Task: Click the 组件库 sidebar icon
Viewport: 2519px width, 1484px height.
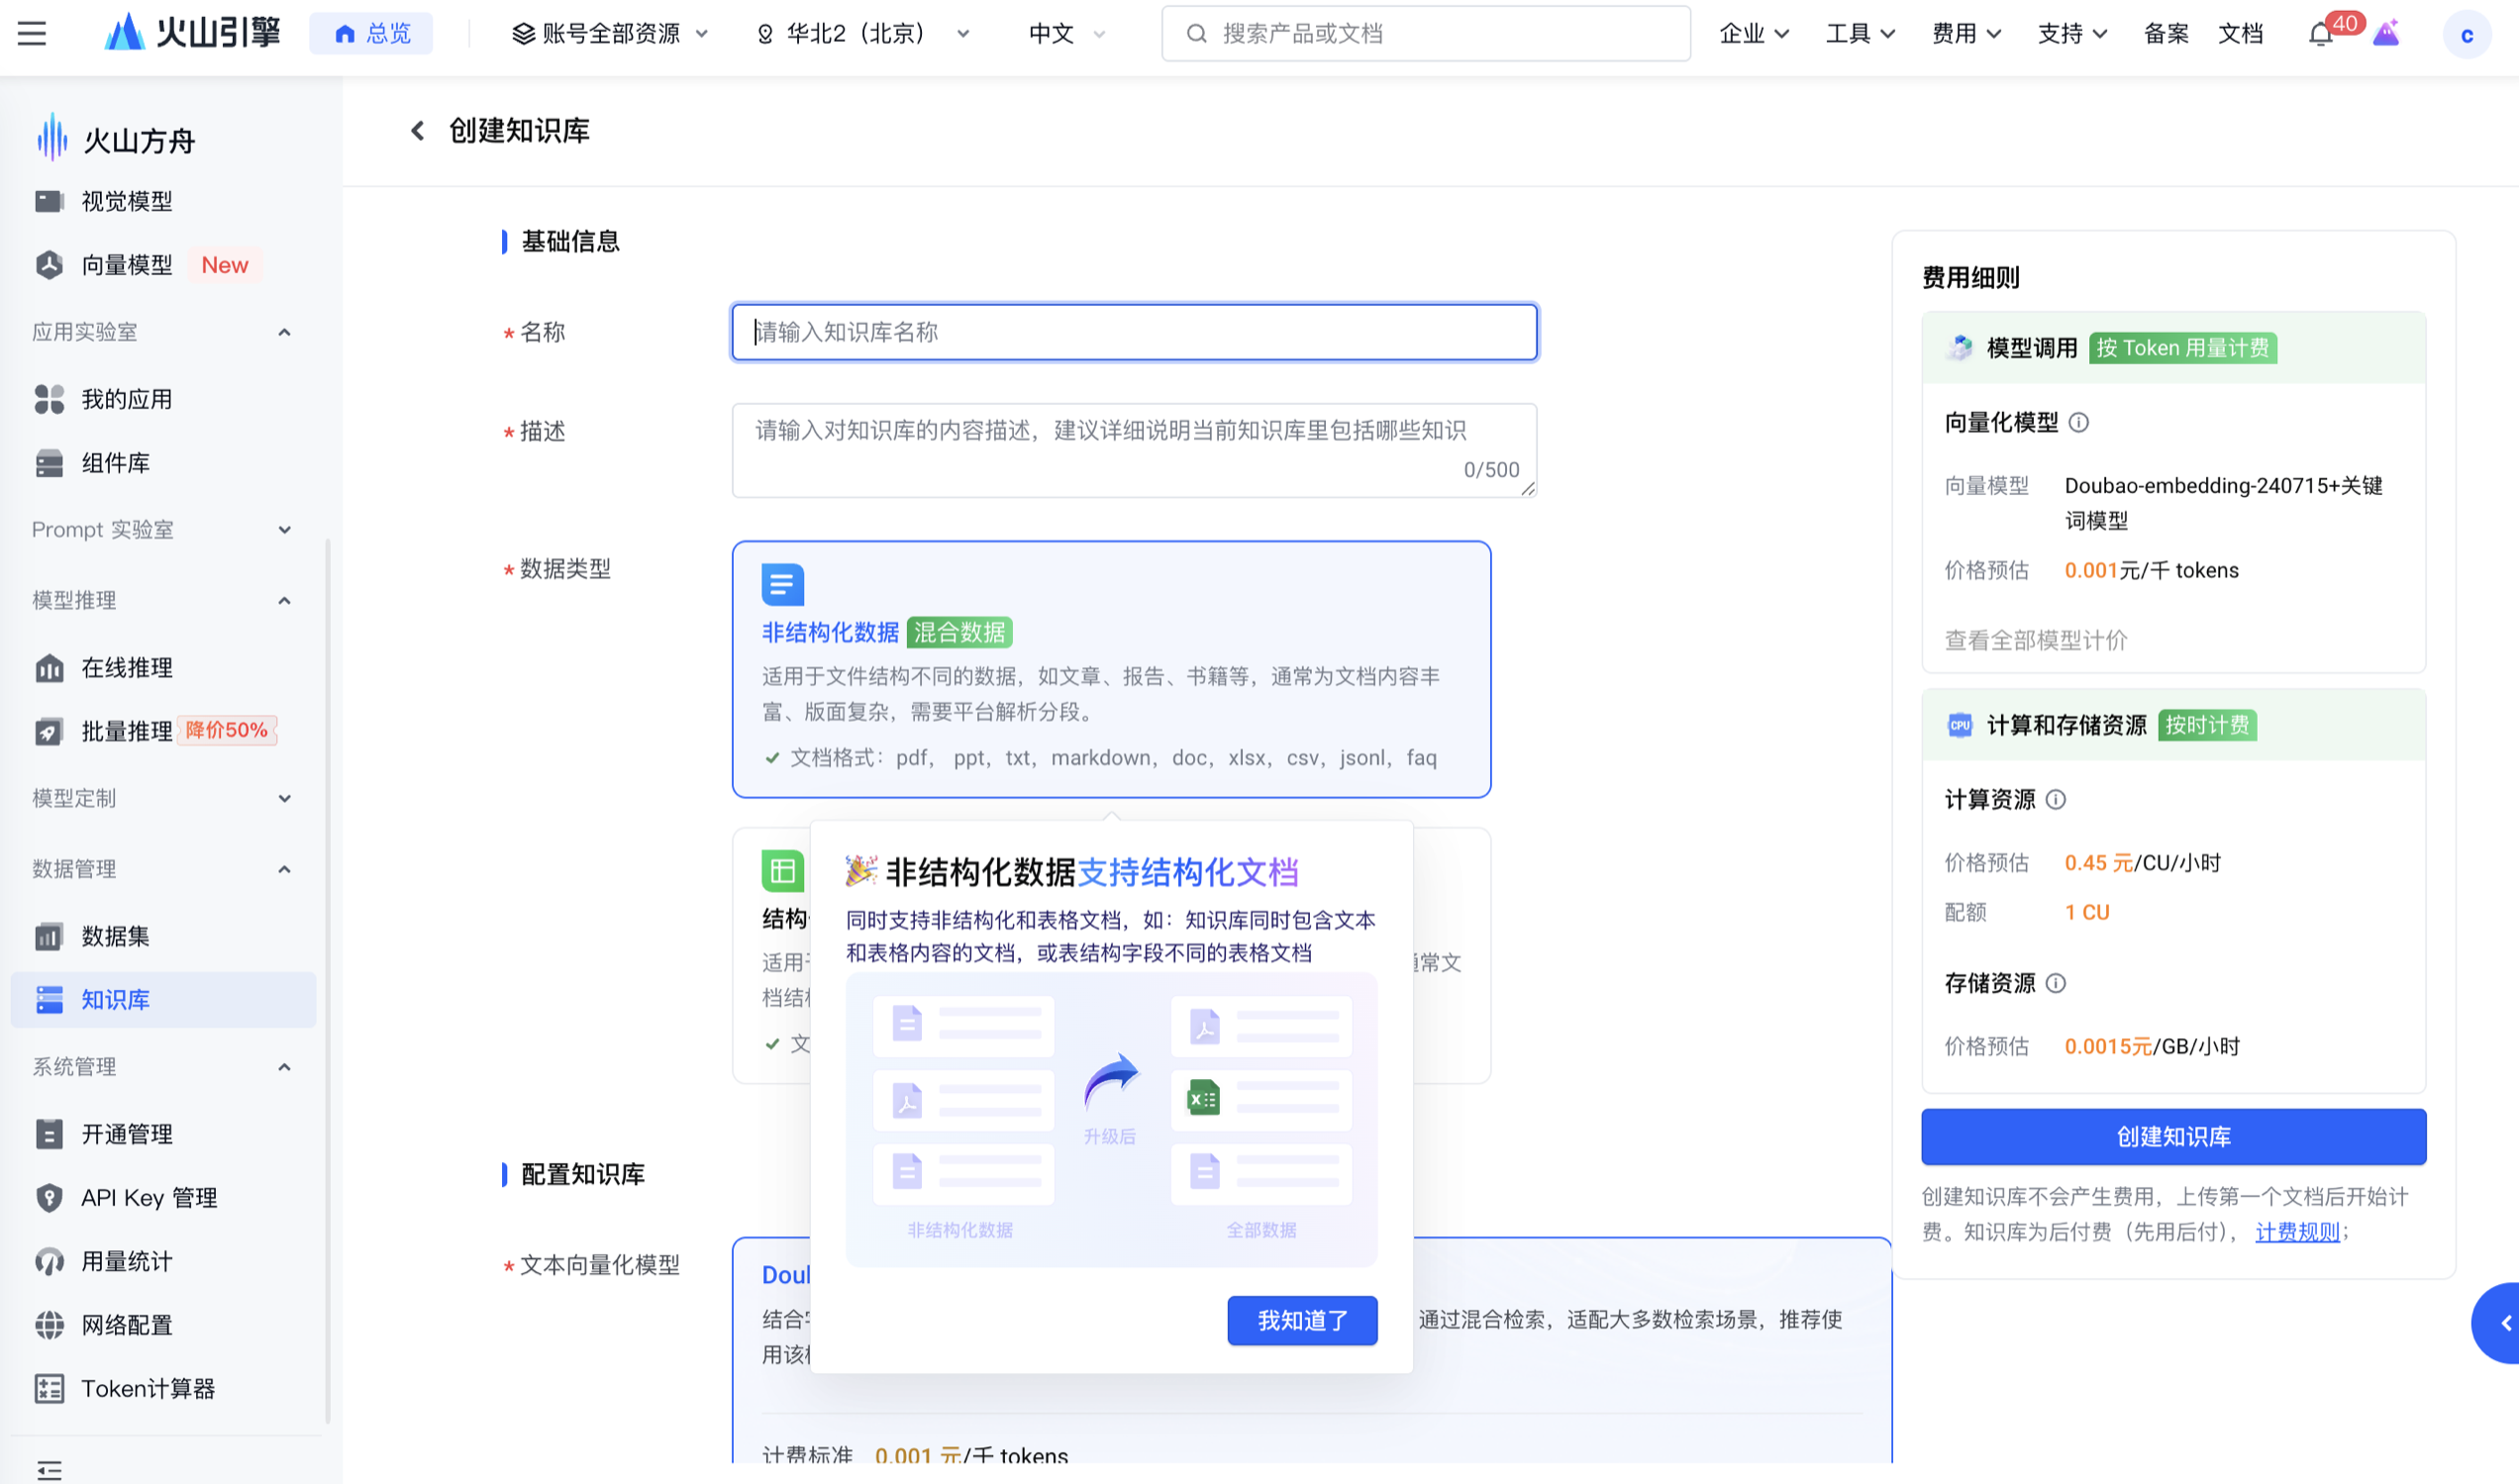Action: pyautogui.click(x=49, y=463)
